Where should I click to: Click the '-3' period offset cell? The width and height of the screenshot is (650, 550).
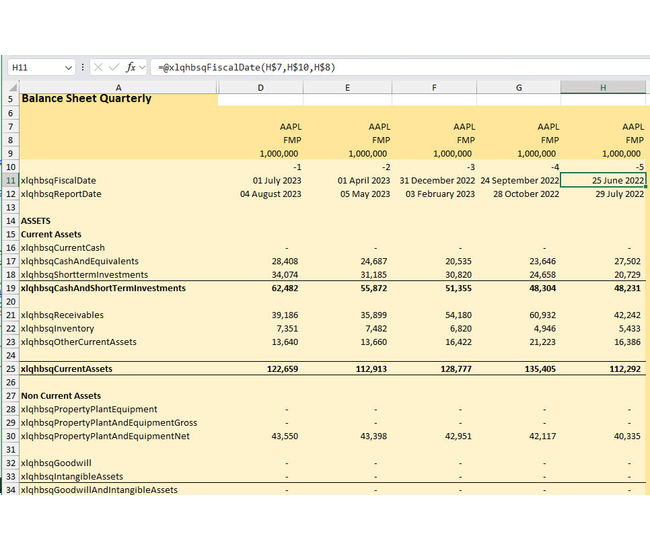(434, 167)
